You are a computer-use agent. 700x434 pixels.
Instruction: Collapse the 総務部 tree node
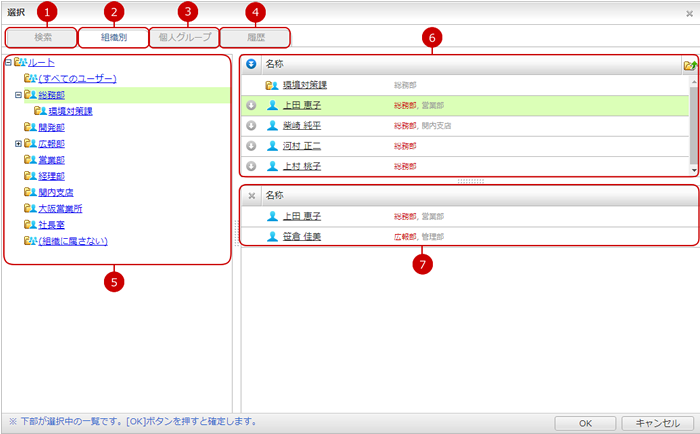[18, 95]
